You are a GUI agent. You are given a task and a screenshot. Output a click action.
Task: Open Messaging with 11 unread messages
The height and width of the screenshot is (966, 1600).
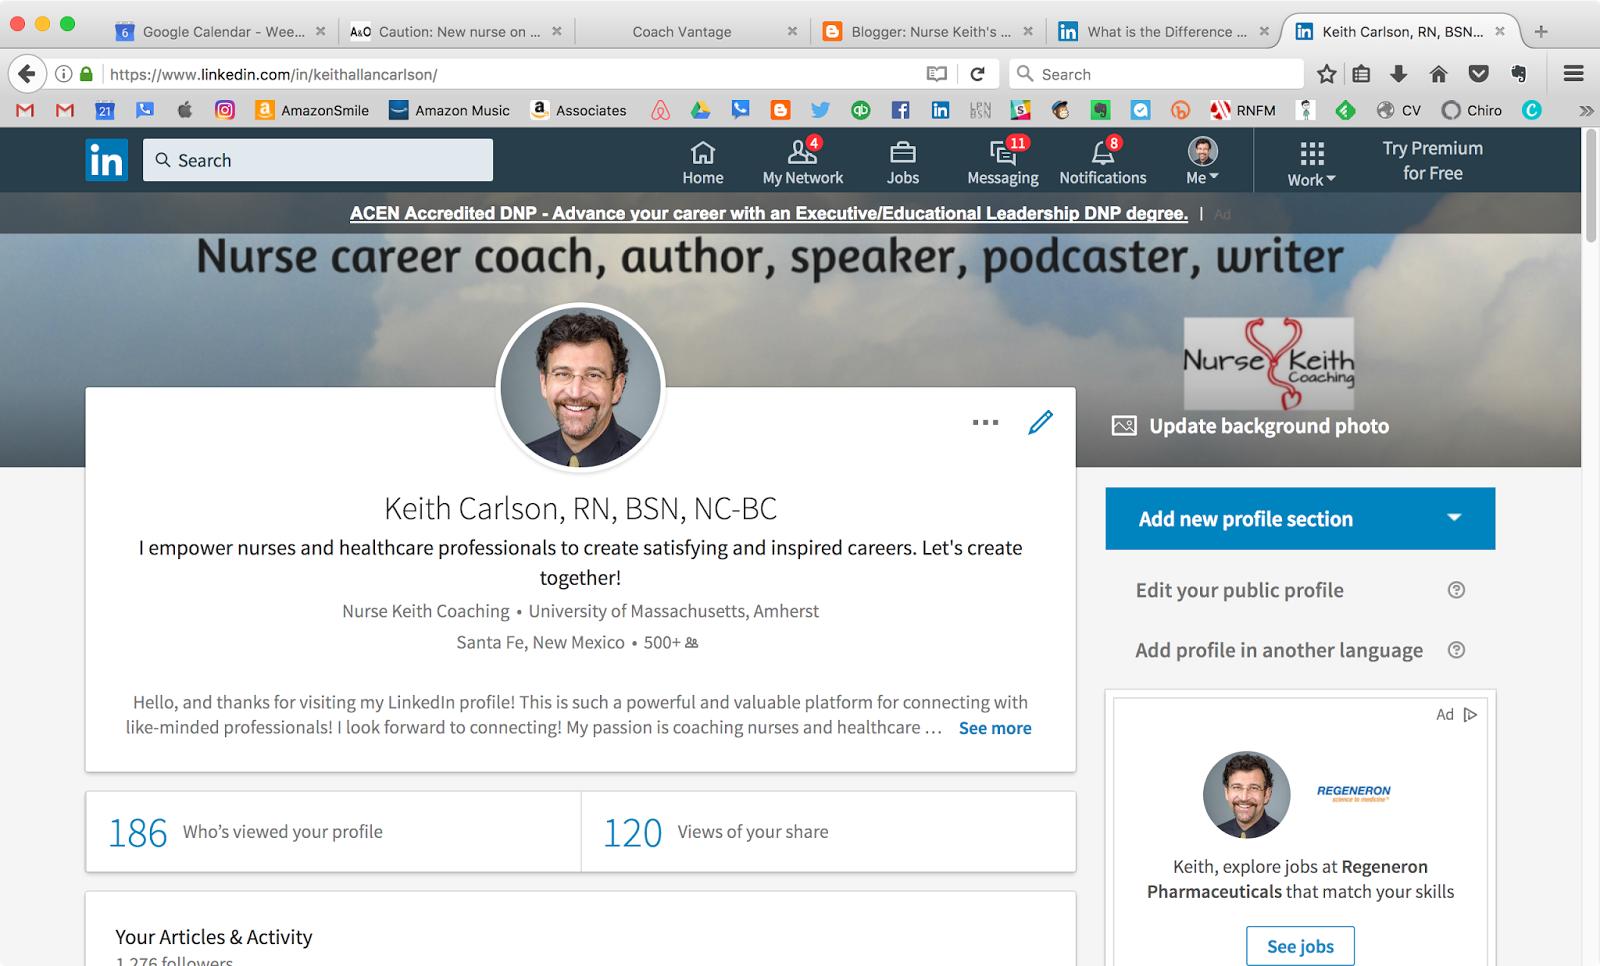point(1001,158)
